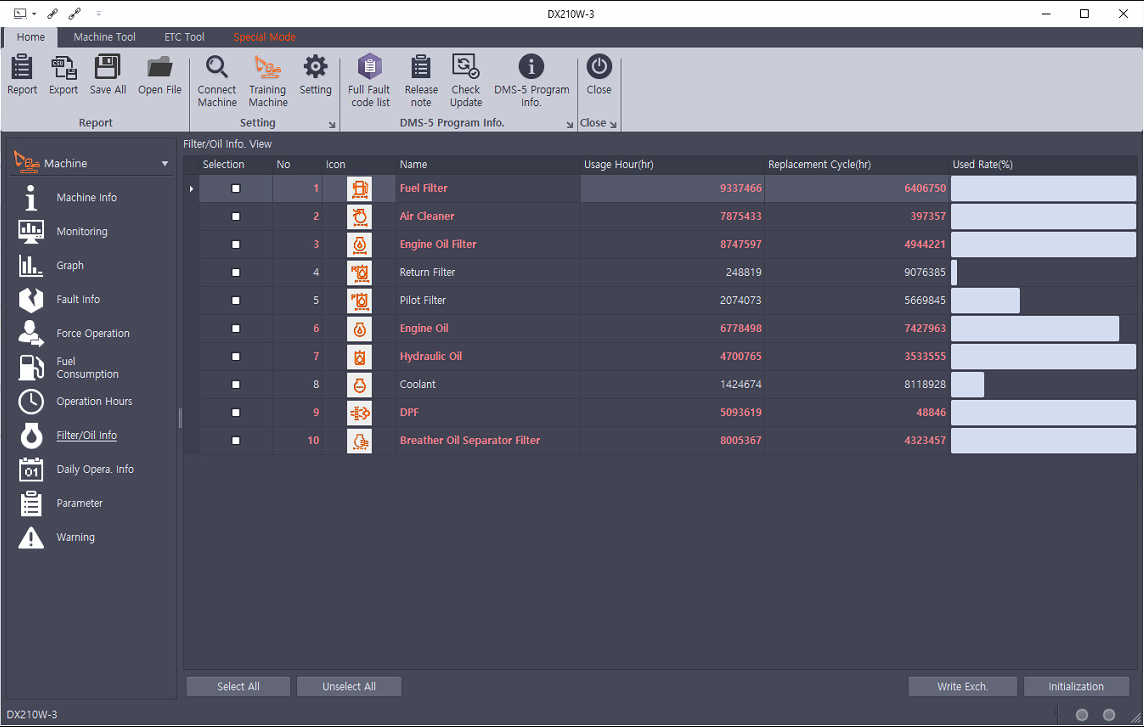Expand DMS-5 Program Info. group launcher
1144x727 pixels.
tap(570, 125)
